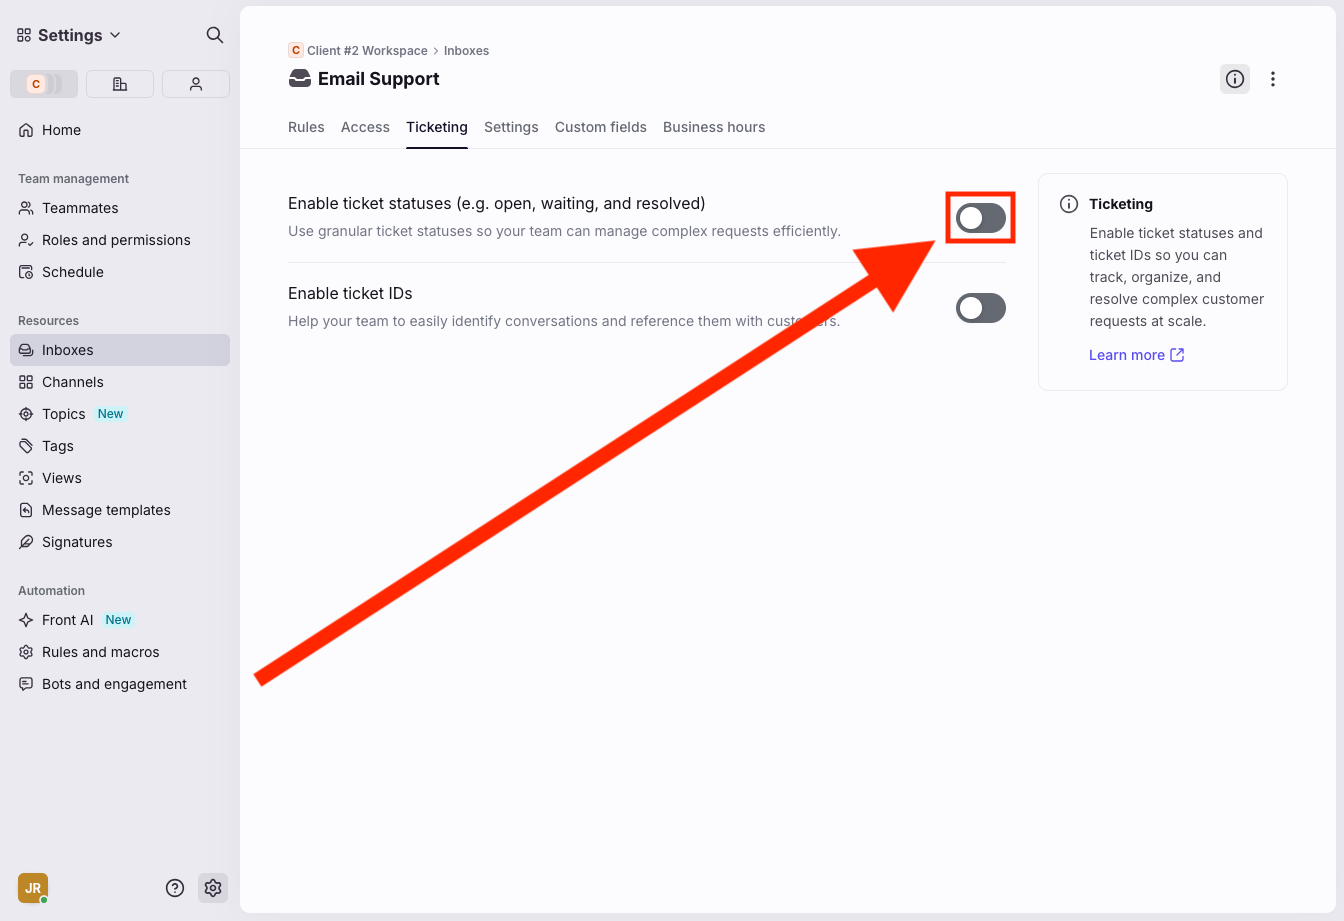Click the JR user avatar

(33, 888)
